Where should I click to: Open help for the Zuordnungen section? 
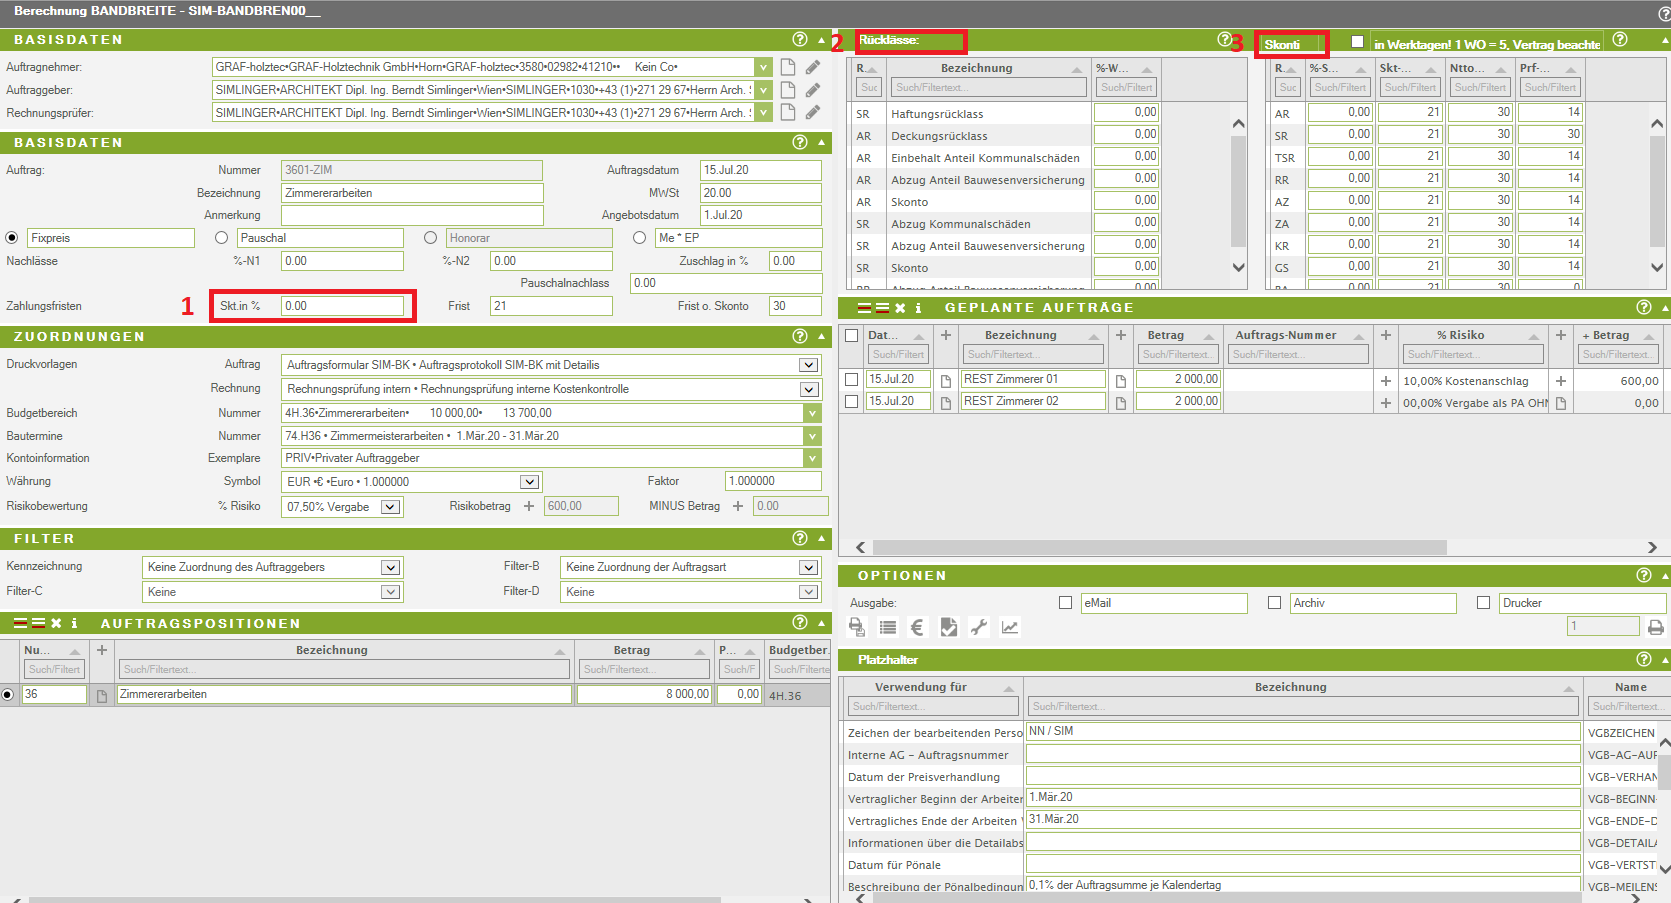click(799, 336)
